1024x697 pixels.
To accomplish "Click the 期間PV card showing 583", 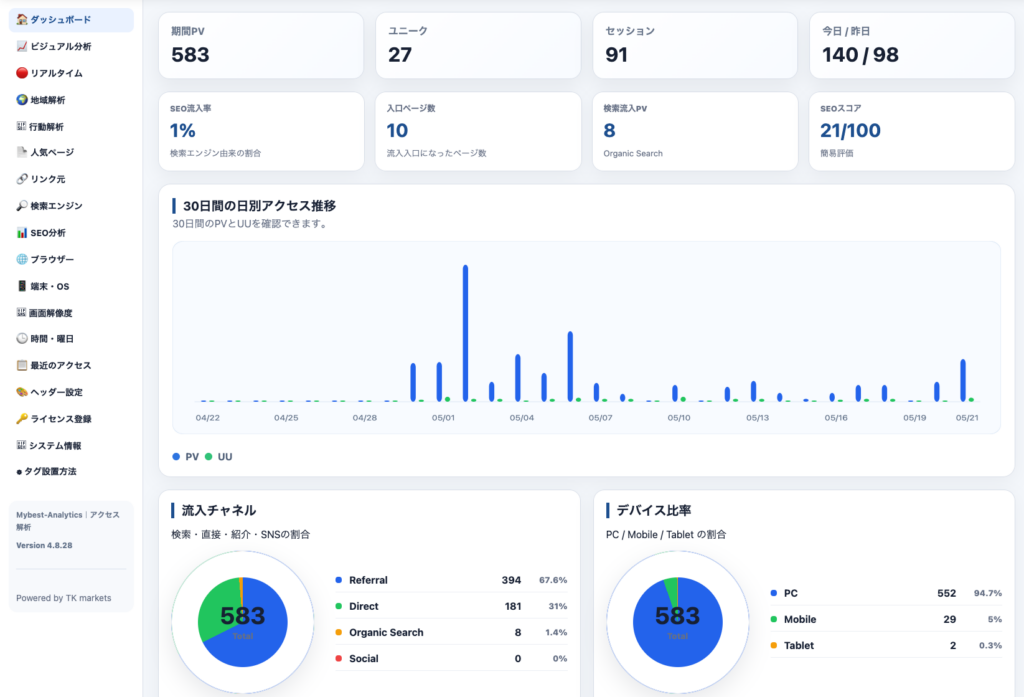I will click(261, 46).
